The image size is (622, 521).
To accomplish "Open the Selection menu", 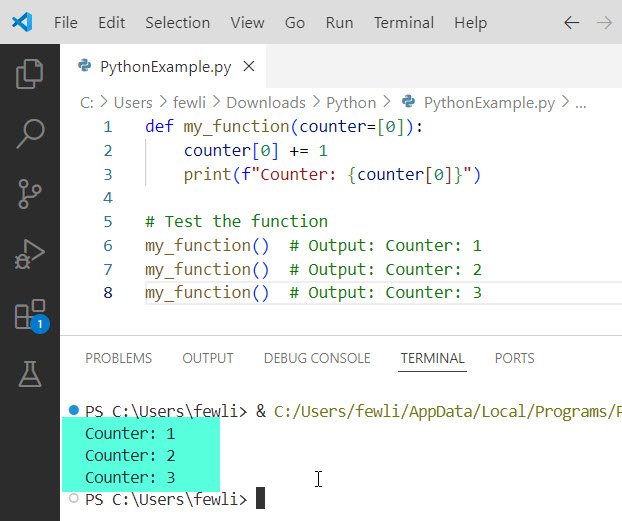I will click(177, 23).
